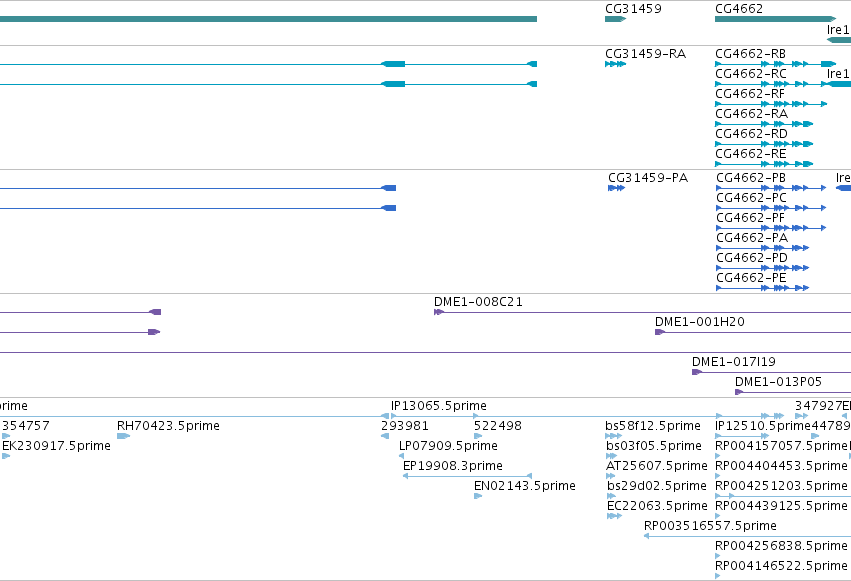Click the CG4662 gene bar glyph
851x581 pixels.
pos(776,20)
